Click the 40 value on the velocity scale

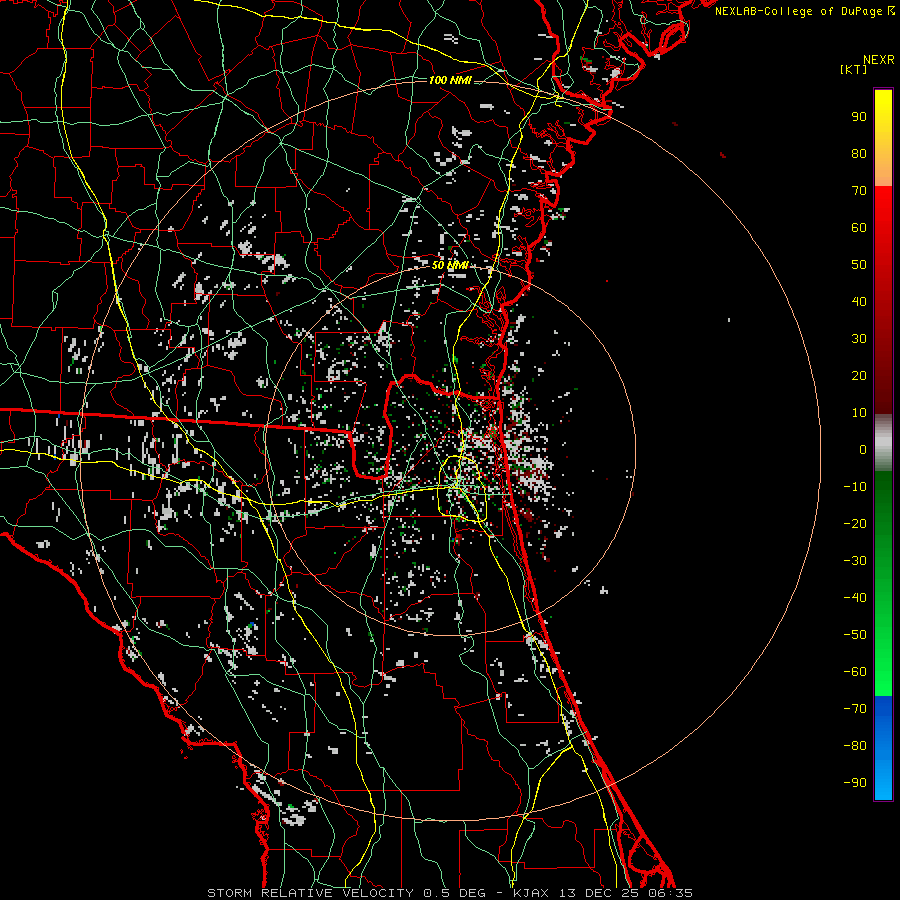859,302
